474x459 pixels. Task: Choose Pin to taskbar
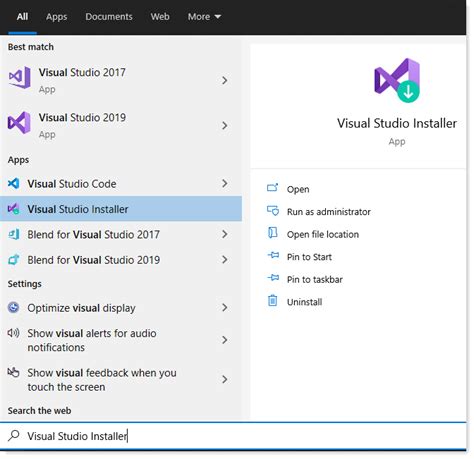[315, 279]
